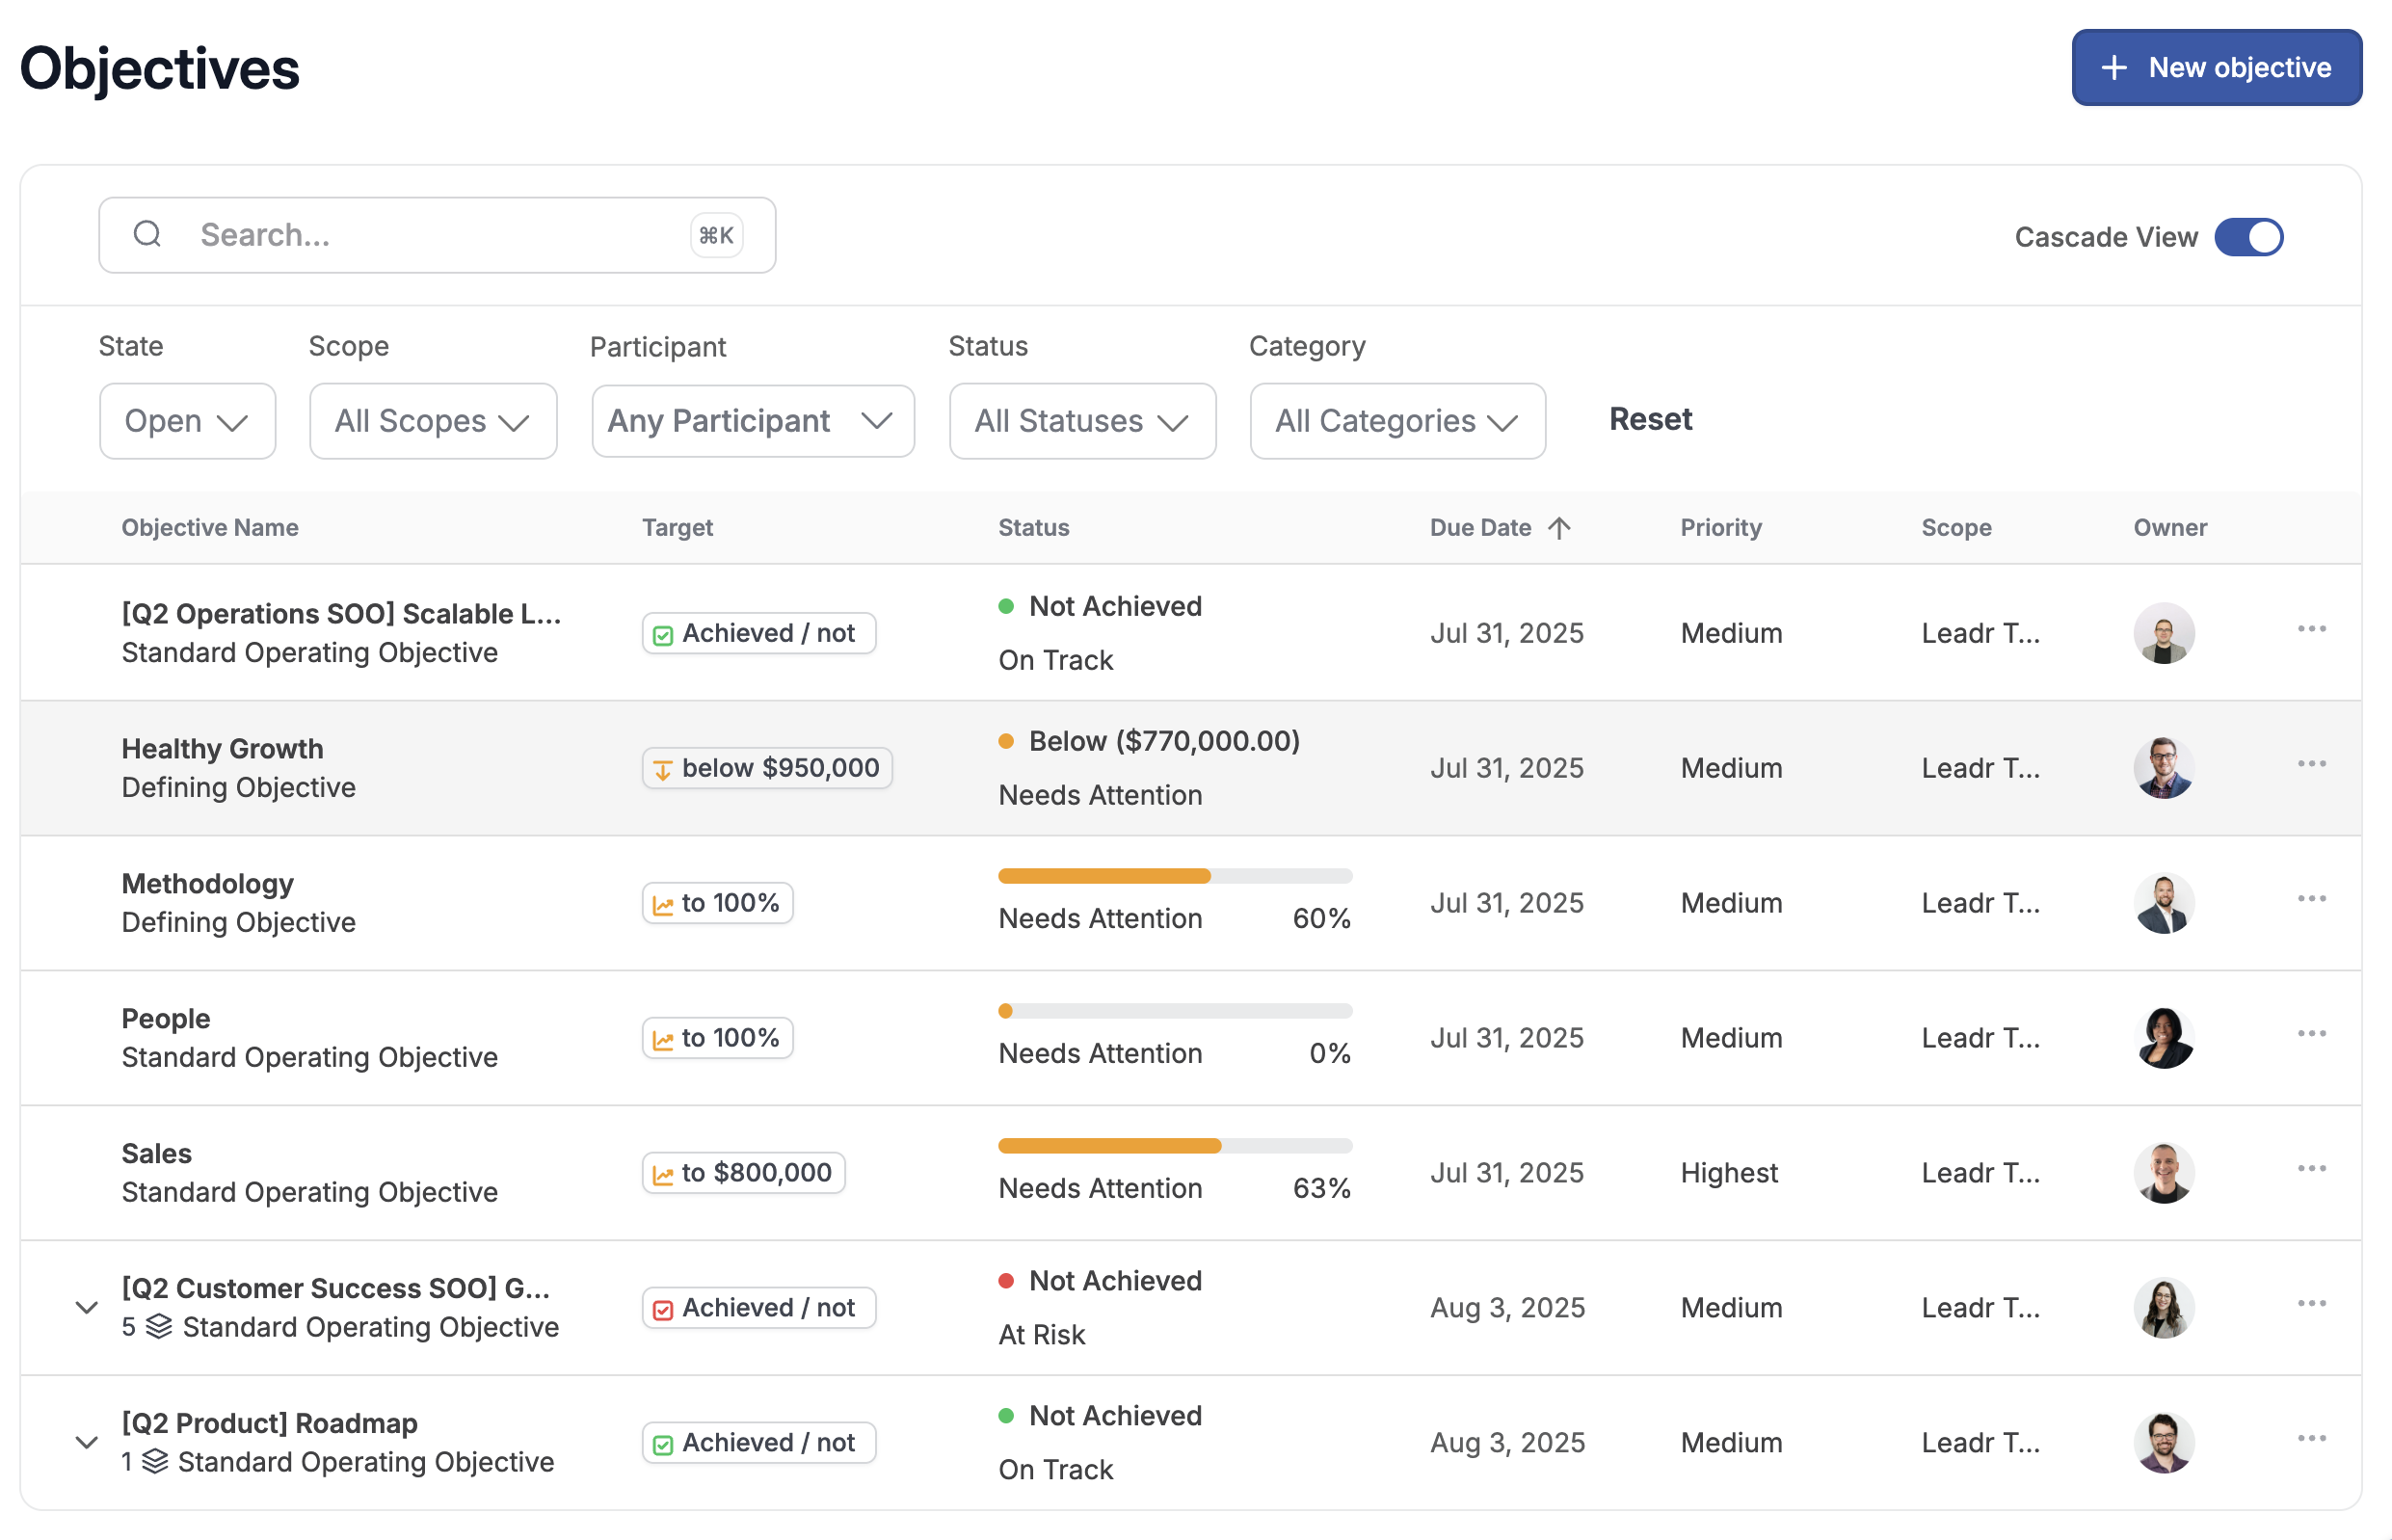Open three-dot menu for Healthy Growth row
The height and width of the screenshot is (1540, 2392).
click(2310, 764)
